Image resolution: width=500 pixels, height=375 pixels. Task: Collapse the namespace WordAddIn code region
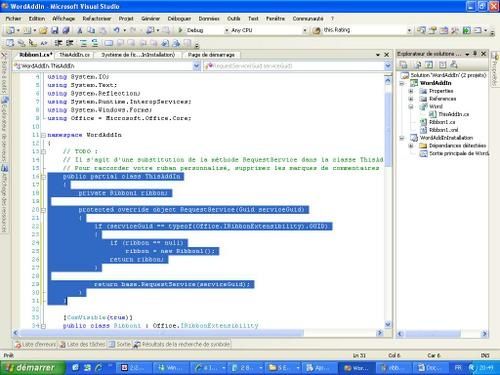point(43,135)
